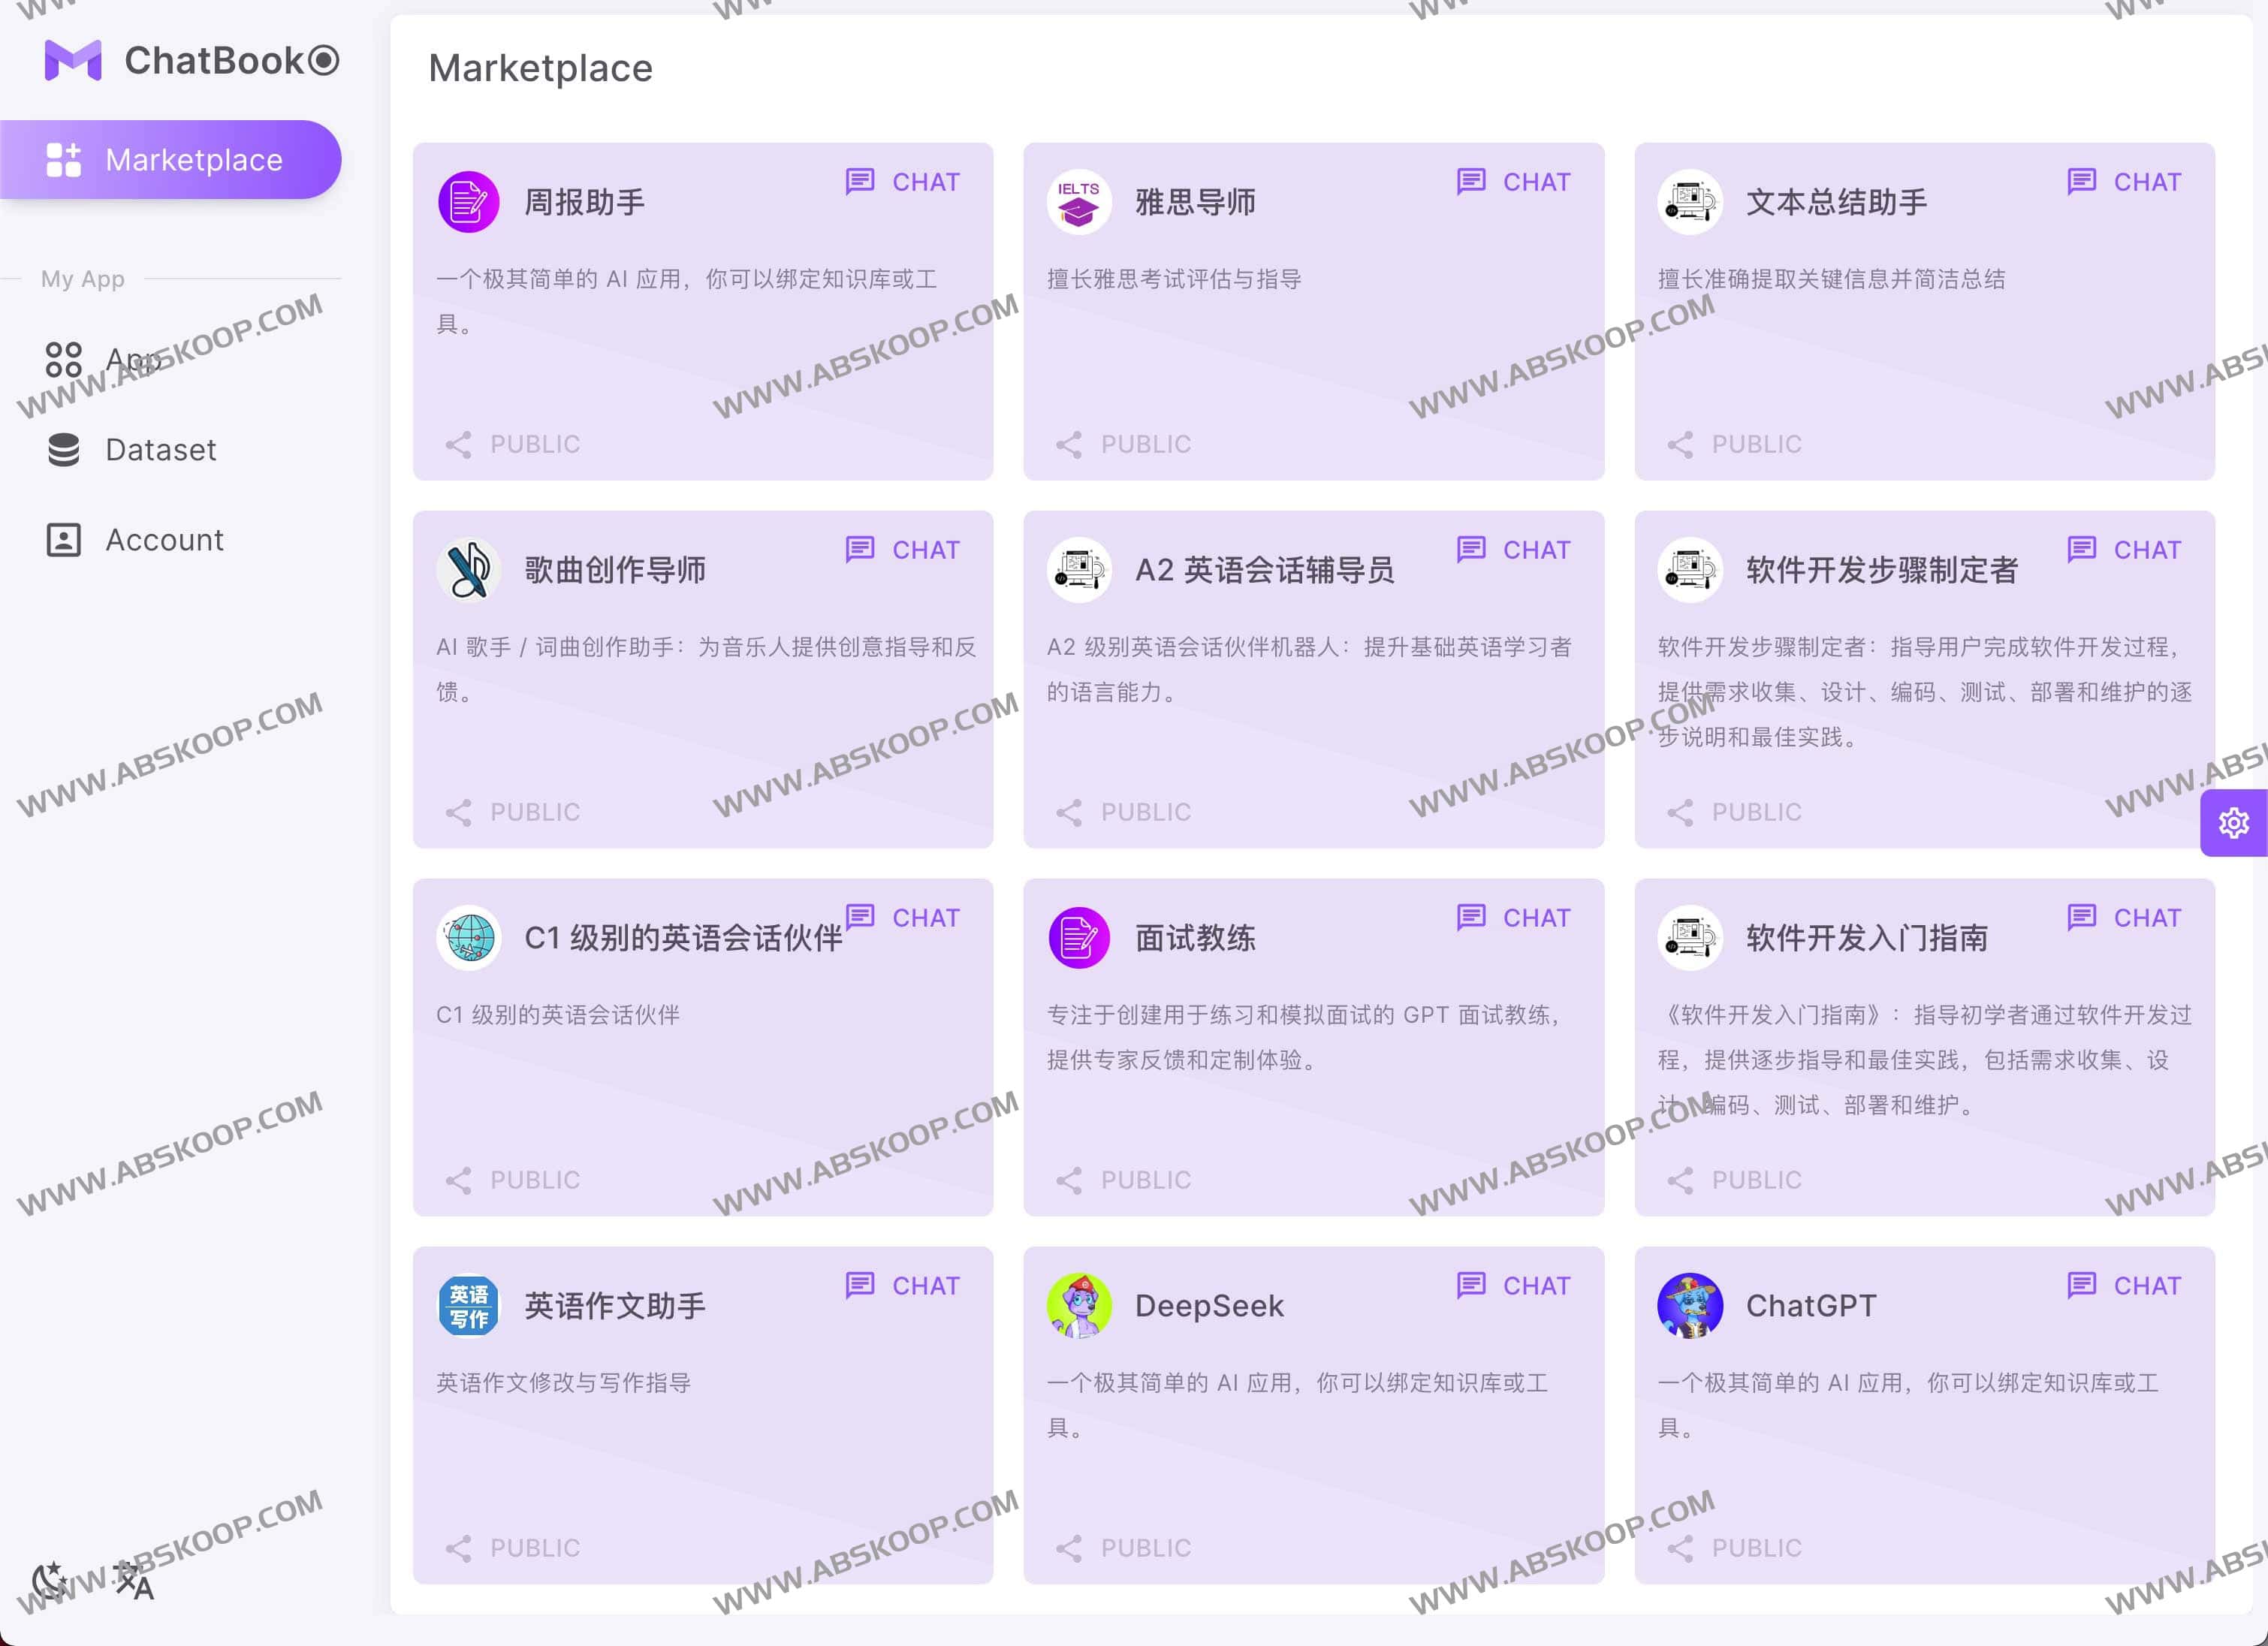Click the IELTS icon on 雅思导师 card
The width and height of the screenshot is (2268, 1646).
pos(1078,200)
